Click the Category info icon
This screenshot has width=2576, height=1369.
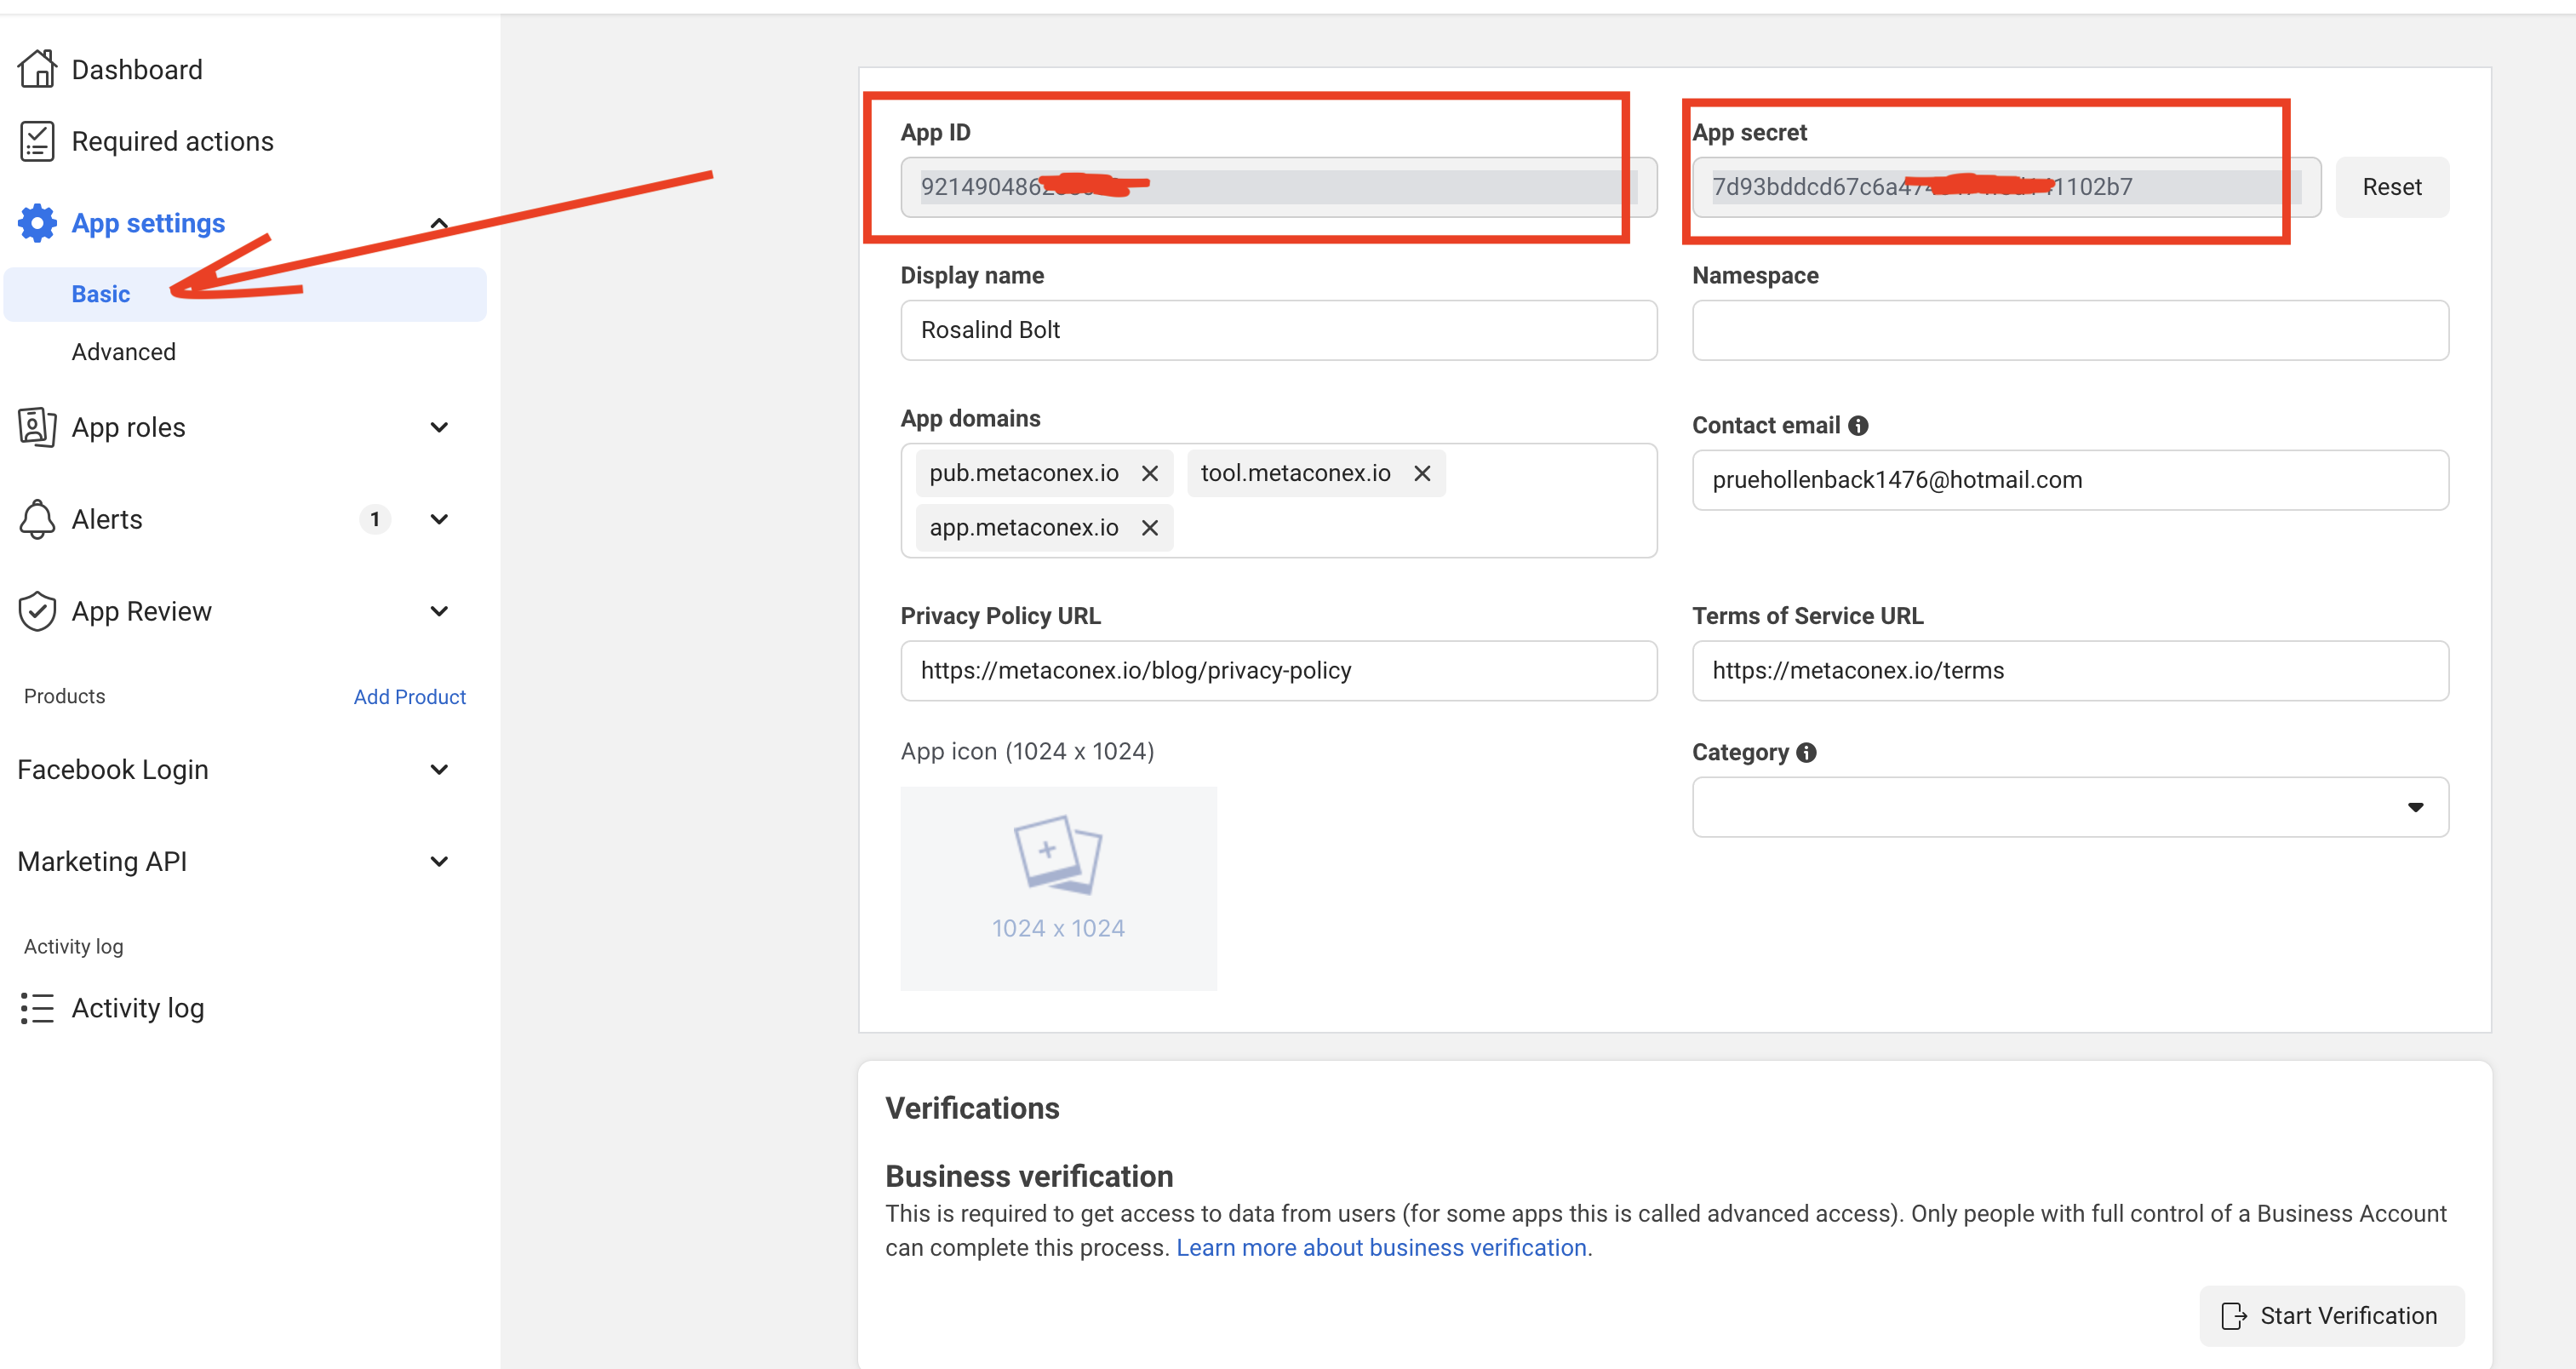tap(1806, 752)
